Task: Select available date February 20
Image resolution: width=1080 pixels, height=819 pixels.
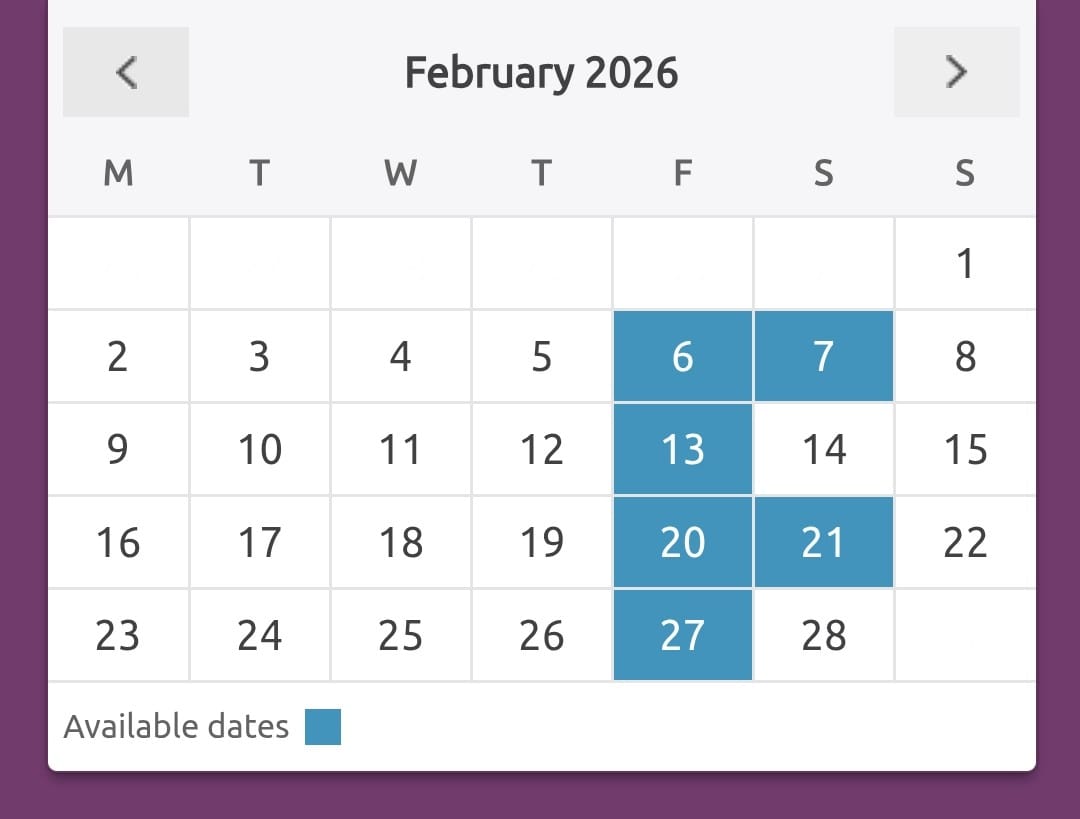Action: tap(682, 542)
